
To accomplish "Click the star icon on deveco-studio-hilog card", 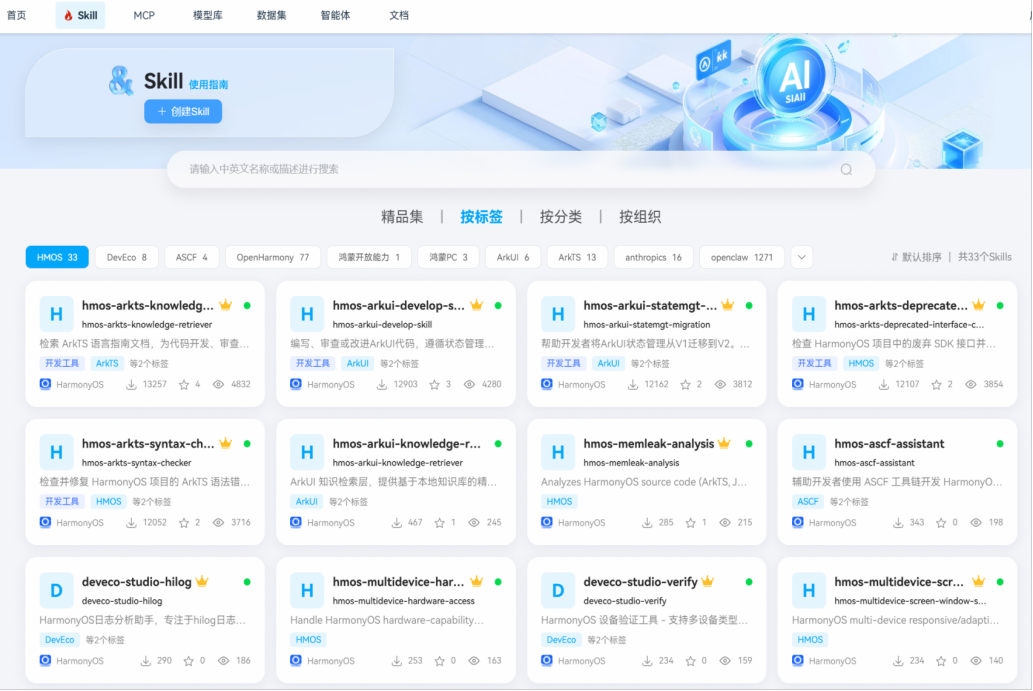I will tap(188, 661).
